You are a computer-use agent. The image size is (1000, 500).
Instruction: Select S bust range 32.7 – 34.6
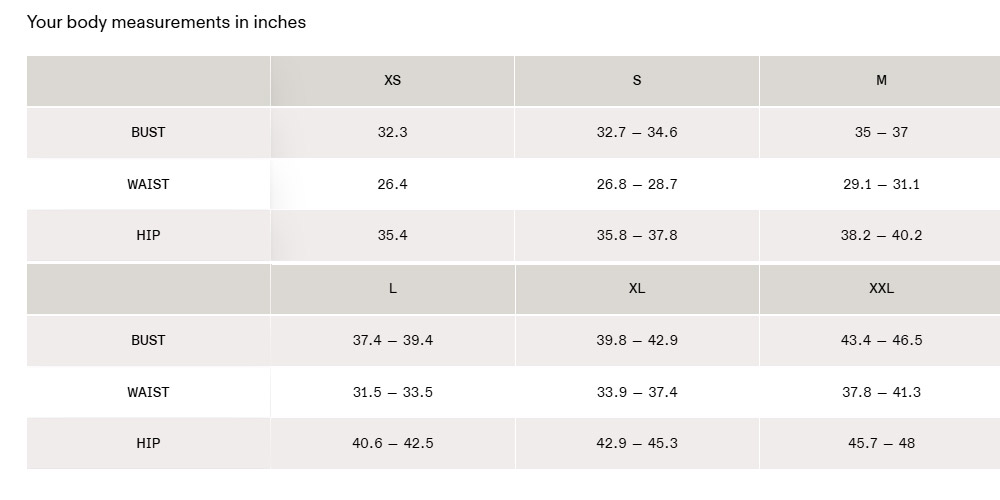(x=637, y=132)
